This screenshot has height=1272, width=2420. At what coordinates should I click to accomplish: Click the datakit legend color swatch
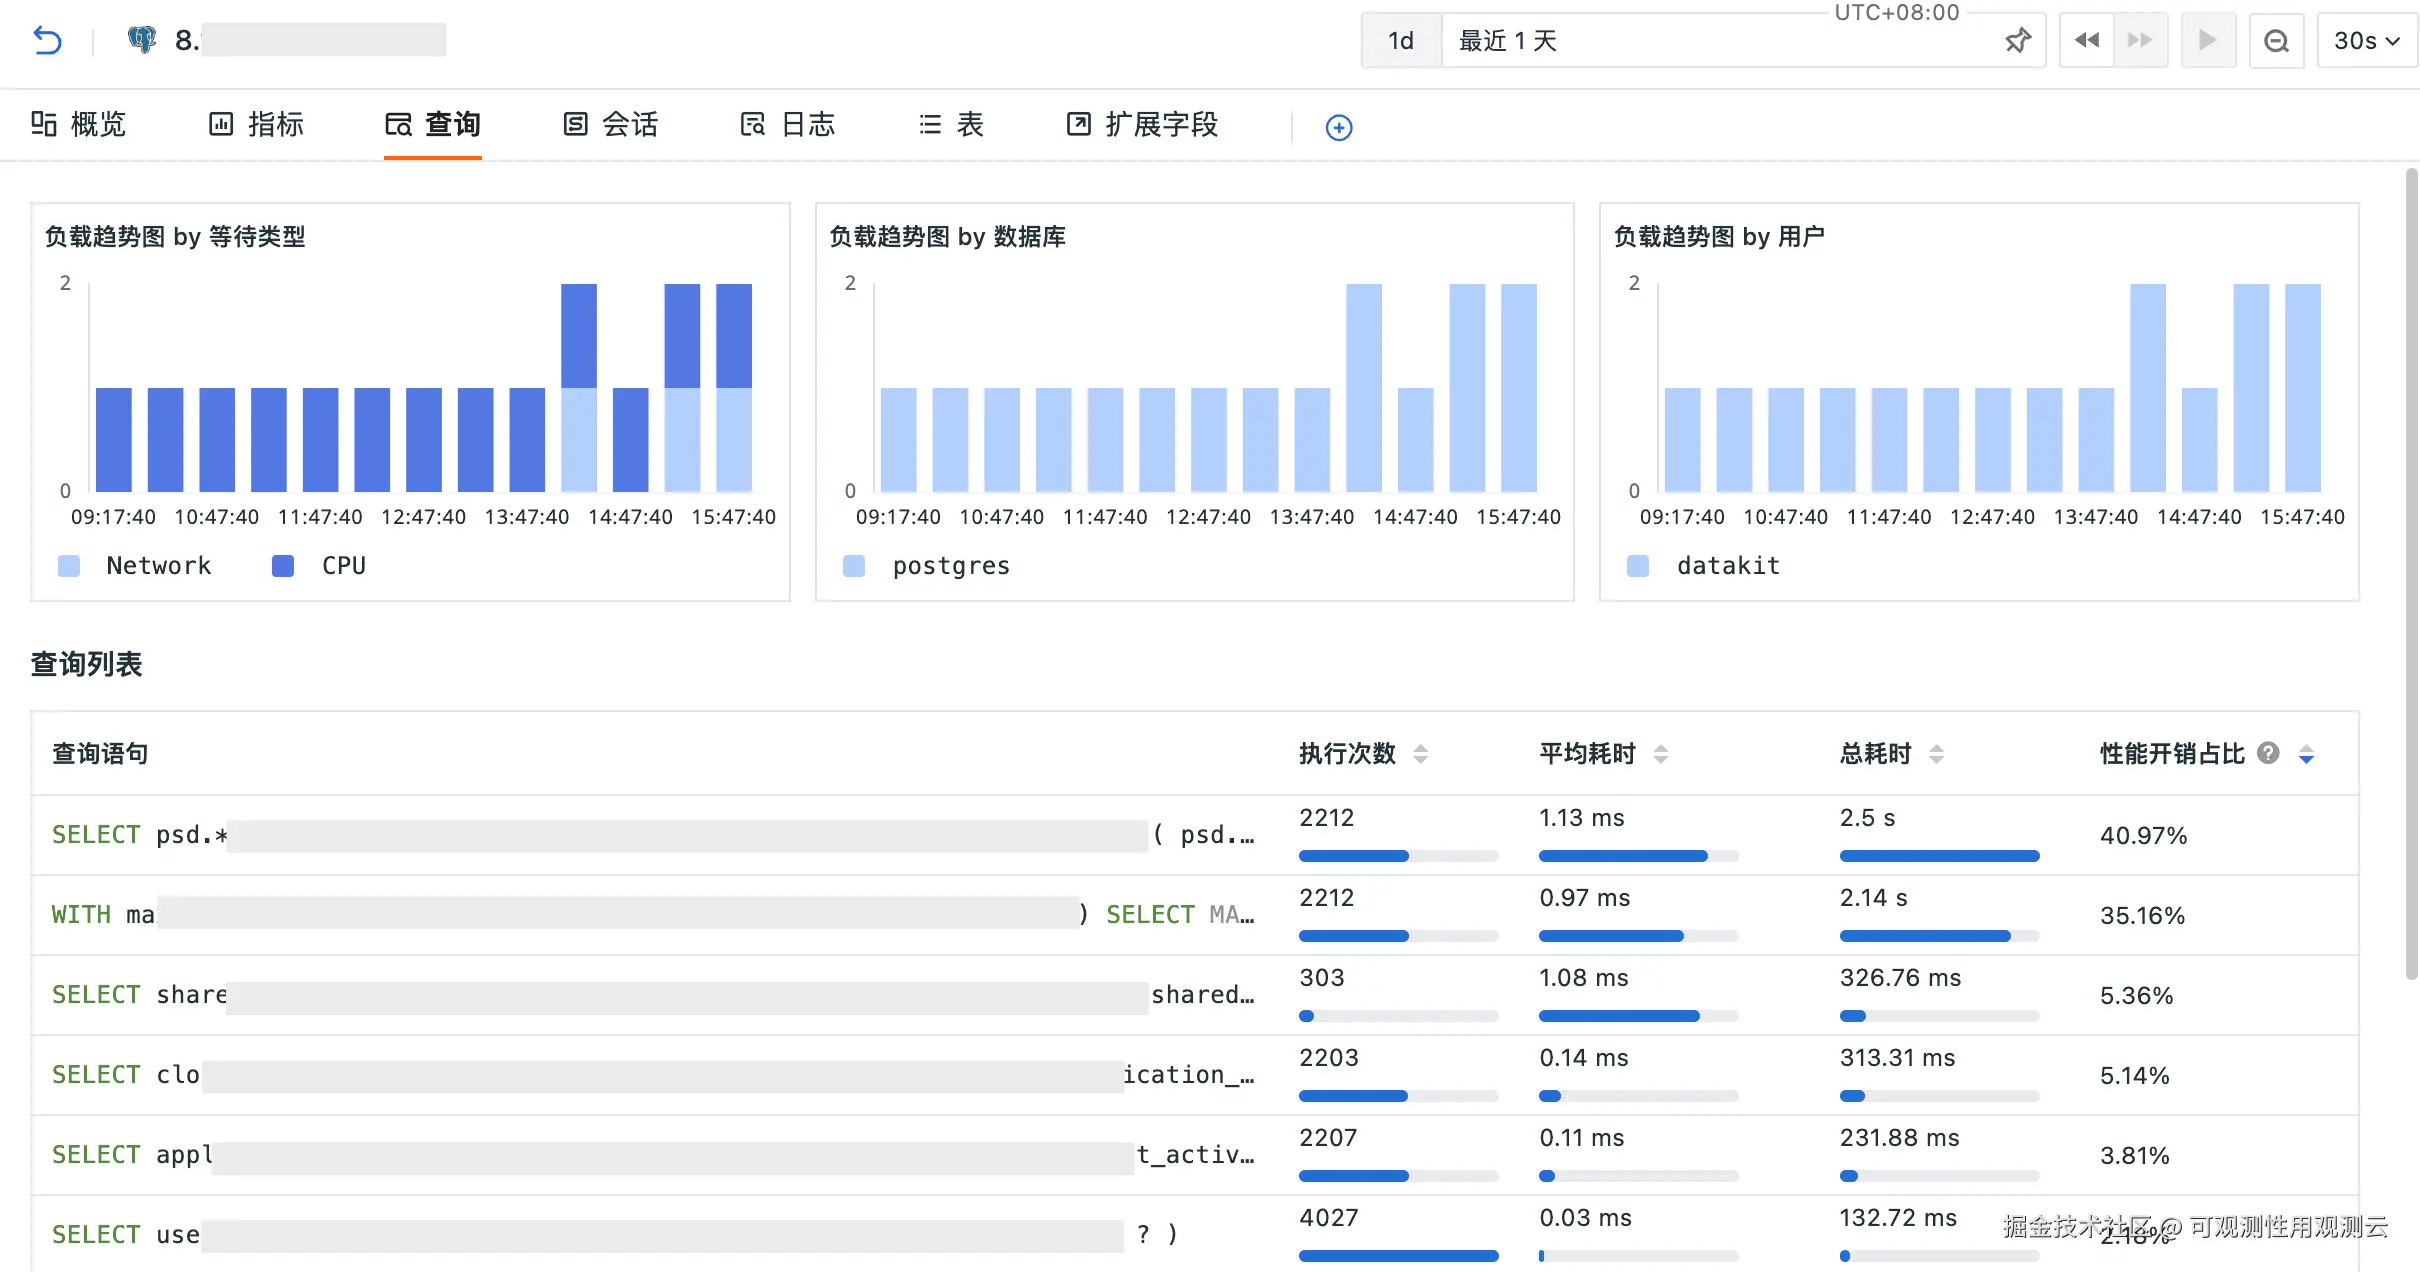click(x=1638, y=566)
